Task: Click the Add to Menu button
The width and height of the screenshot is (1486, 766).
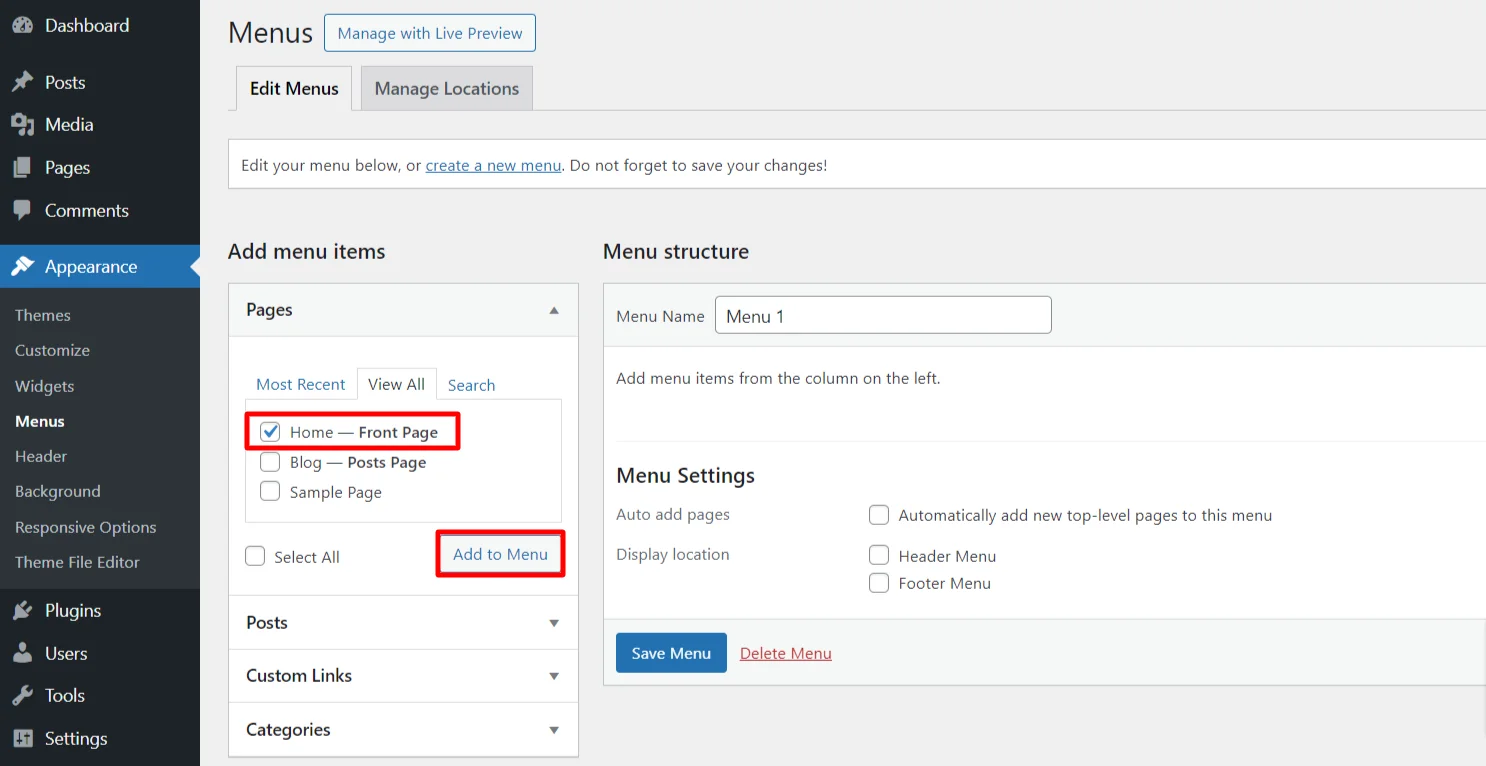Action: point(501,554)
